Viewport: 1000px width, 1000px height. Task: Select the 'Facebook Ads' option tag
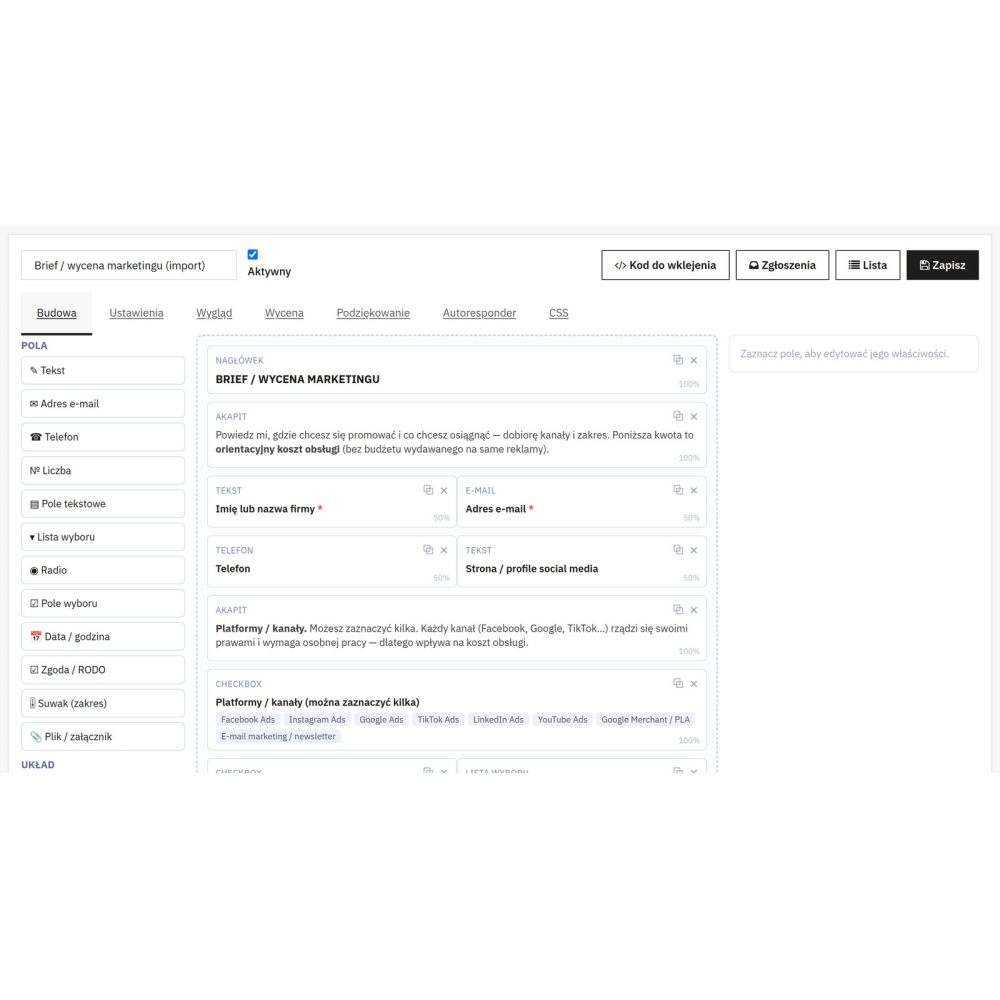247,719
